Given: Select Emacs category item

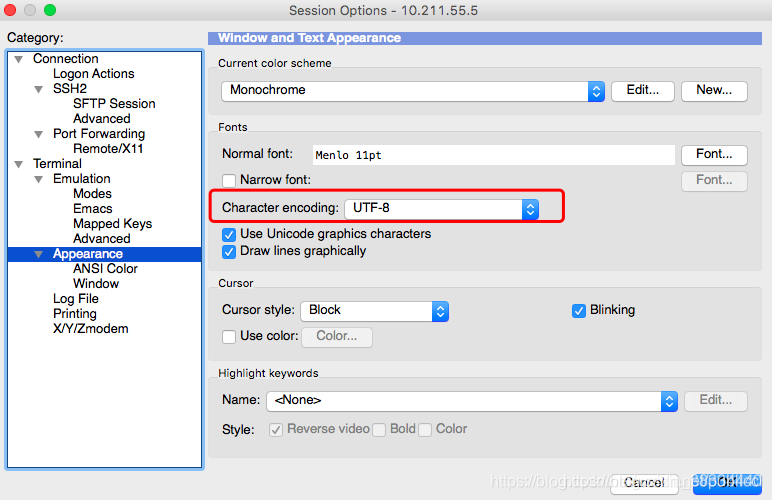Looking at the screenshot, I should (93, 209).
